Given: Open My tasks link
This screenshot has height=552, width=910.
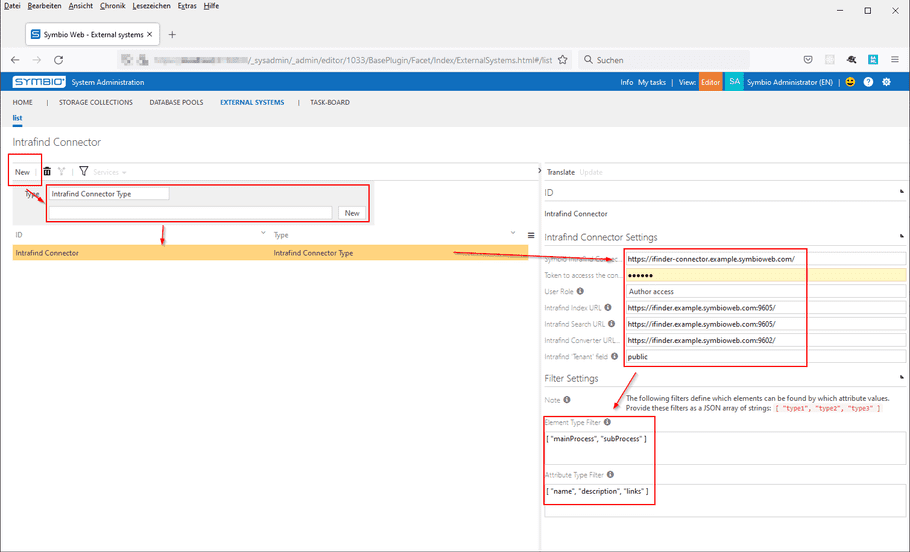Looking at the screenshot, I should tap(652, 82).
